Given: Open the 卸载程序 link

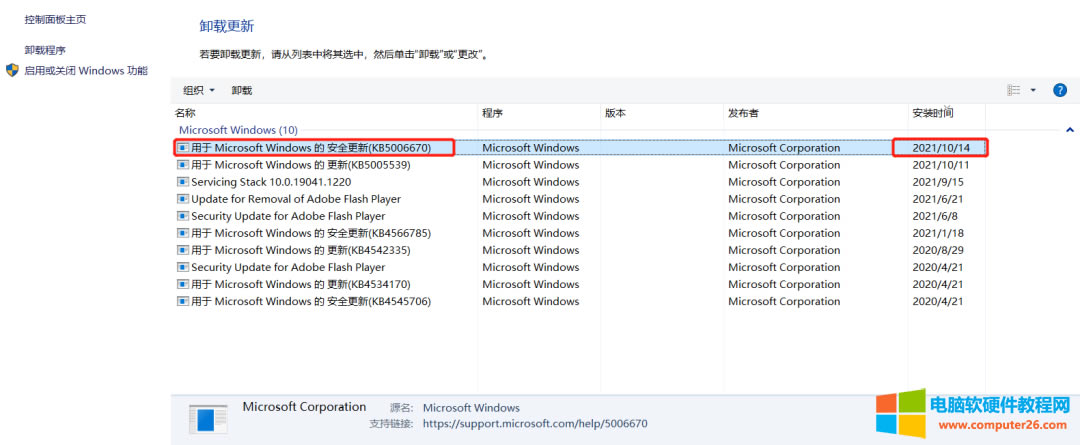Looking at the screenshot, I should (x=45, y=50).
